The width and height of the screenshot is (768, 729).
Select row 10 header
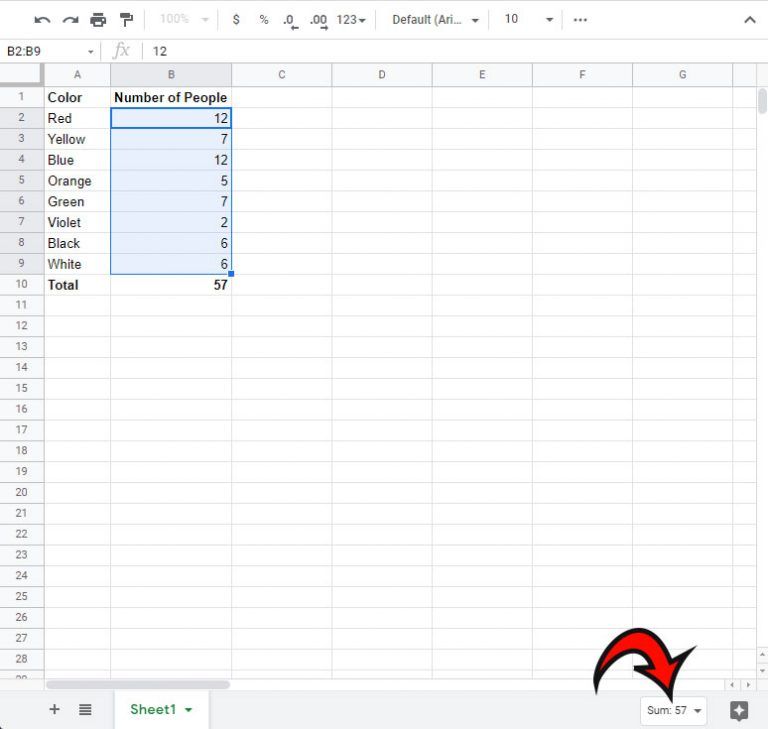pyautogui.click(x=22, y=284)
